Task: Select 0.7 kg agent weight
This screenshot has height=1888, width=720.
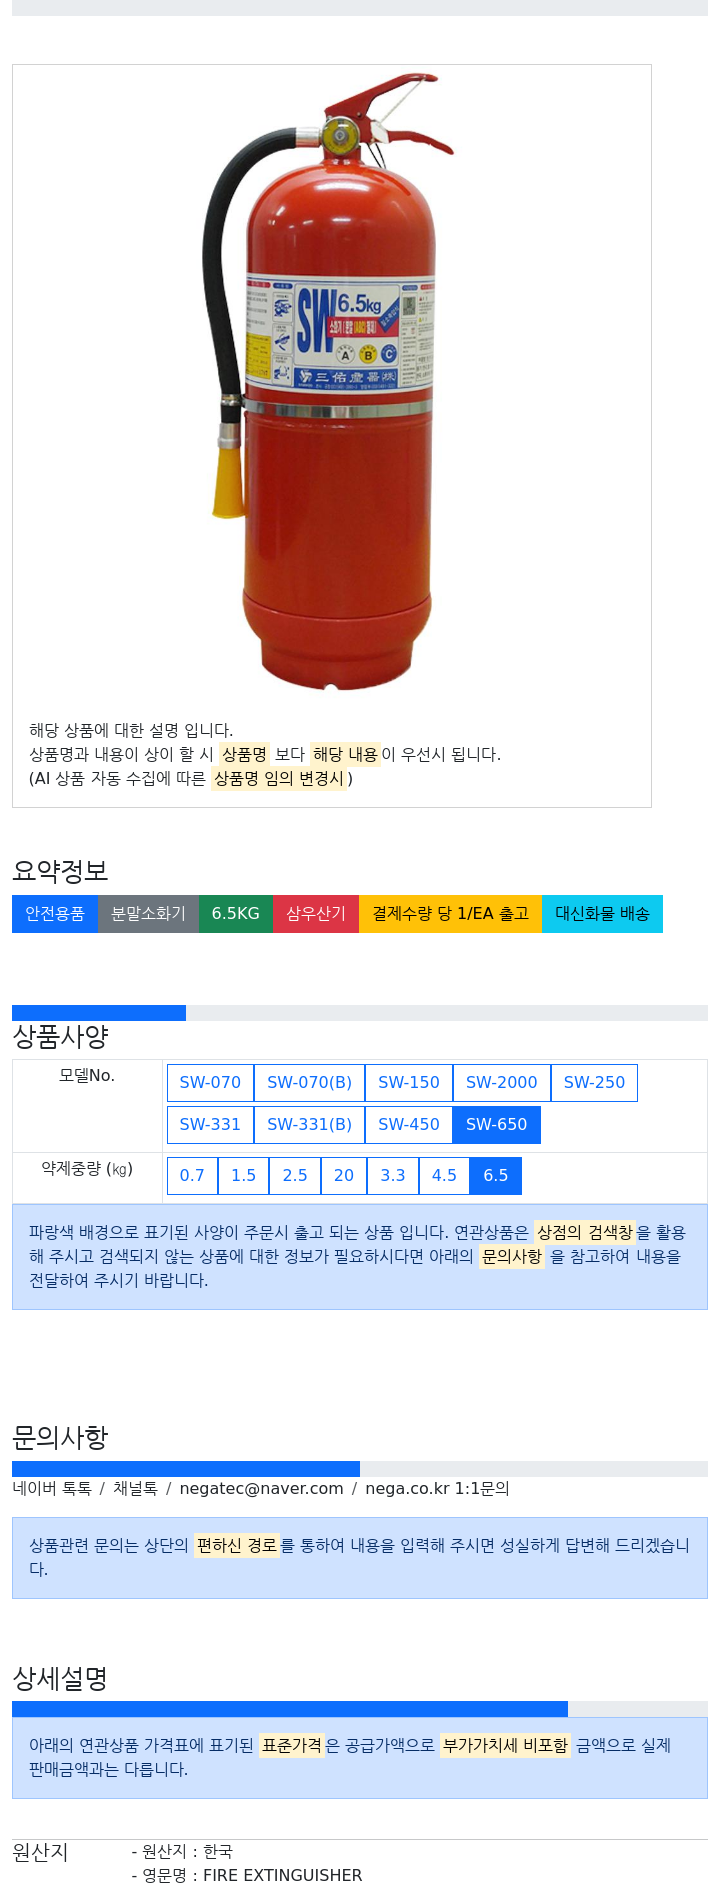Action: pos(192,1176)
